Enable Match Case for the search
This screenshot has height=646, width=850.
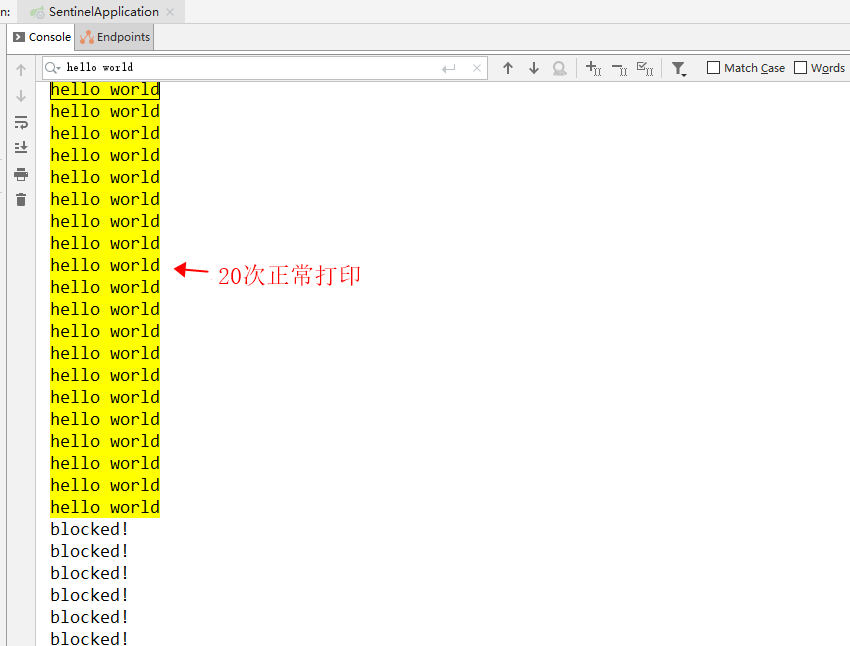712,67
